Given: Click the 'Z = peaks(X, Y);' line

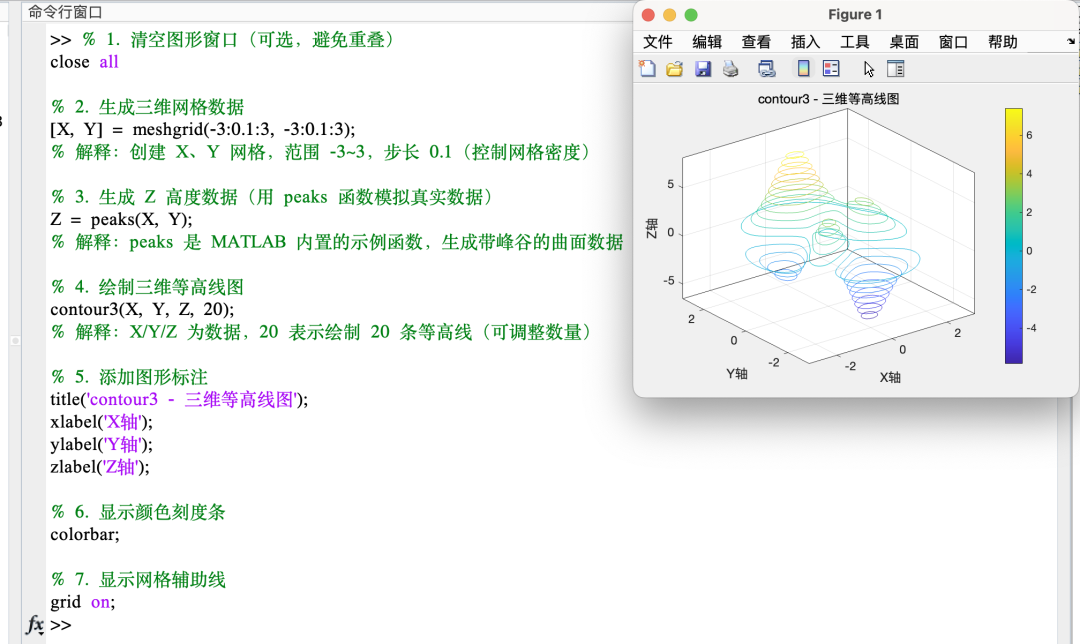Looking at the screenshot, I should pos(121,220).
